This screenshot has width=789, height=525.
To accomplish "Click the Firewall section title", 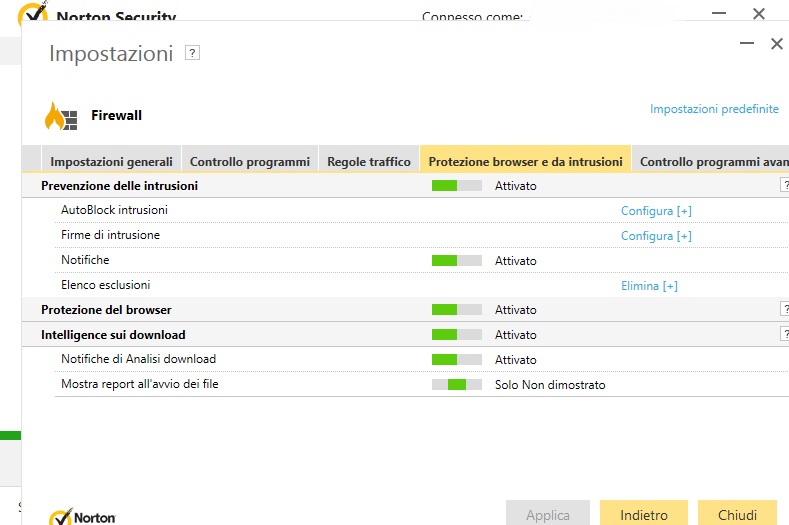I will 116,115.
